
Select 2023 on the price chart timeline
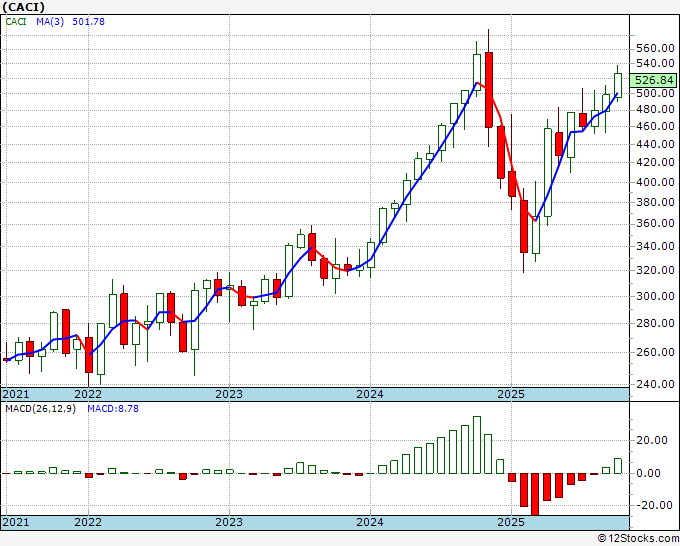point(229,394)
